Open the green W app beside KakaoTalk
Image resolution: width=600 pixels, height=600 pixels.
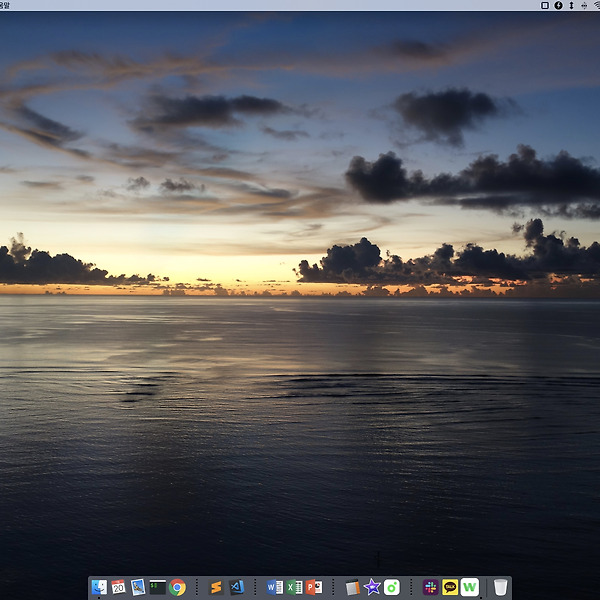point(470,587)
